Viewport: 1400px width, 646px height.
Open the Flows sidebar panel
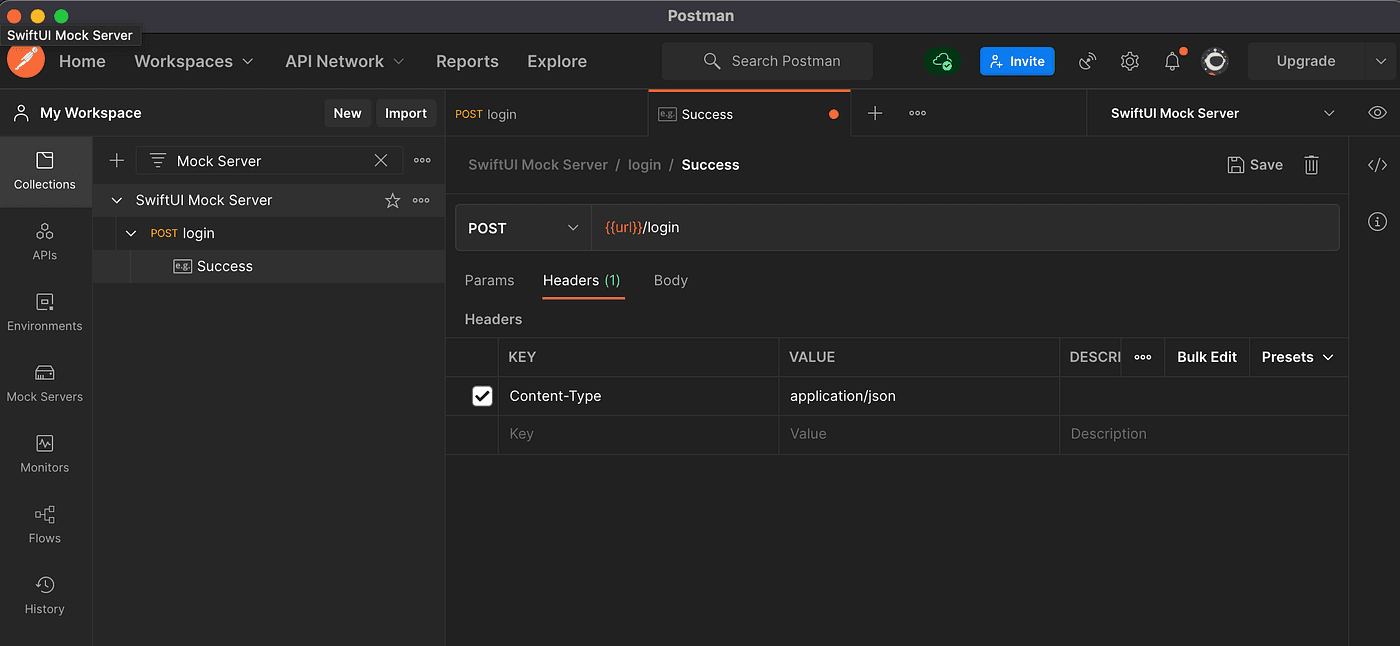coord(45,526)
